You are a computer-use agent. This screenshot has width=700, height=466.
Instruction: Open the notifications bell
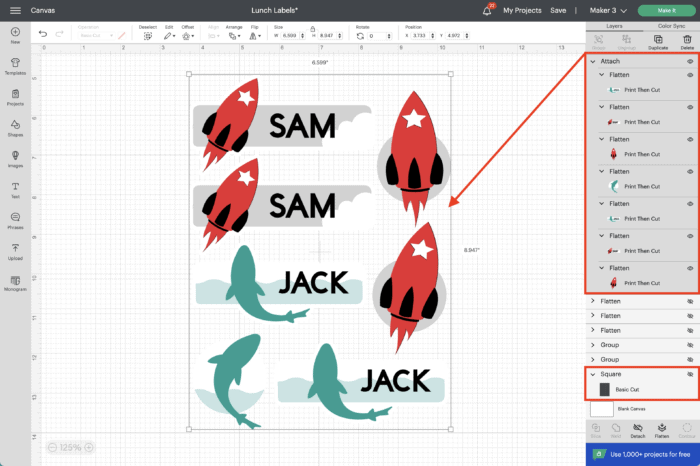coord(486,10)
